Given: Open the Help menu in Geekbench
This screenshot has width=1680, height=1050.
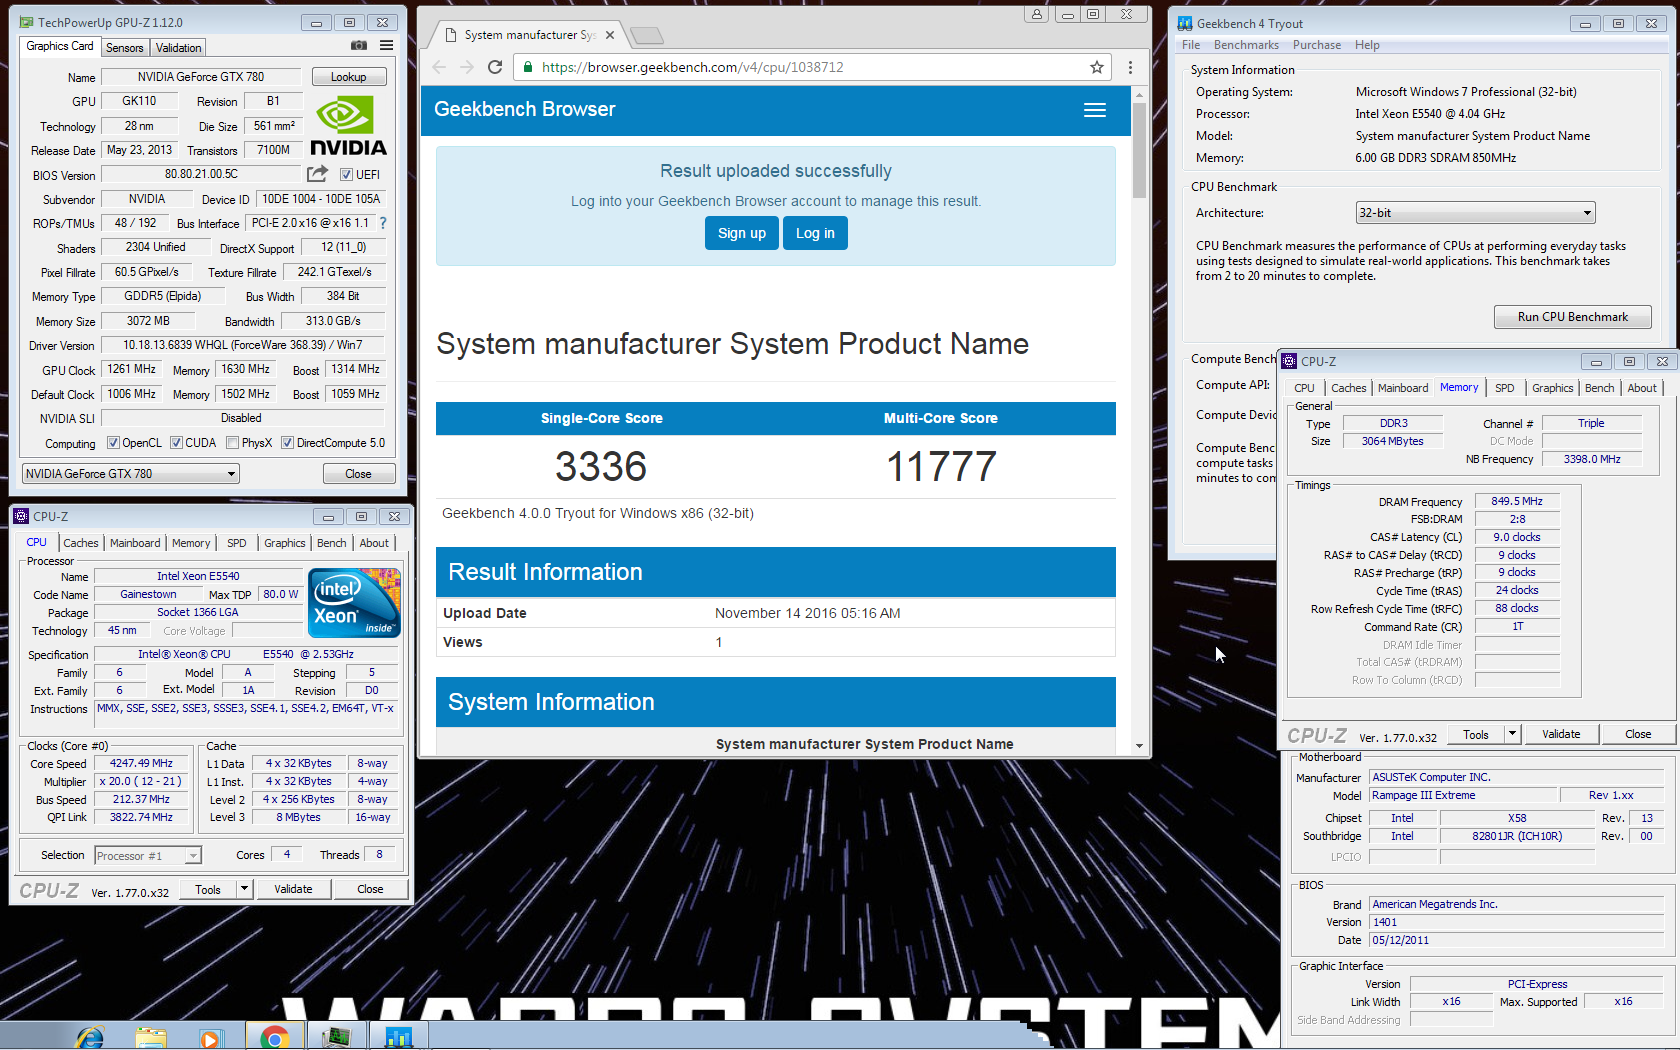Looking at the screenshot, I should pos(1367,45).
